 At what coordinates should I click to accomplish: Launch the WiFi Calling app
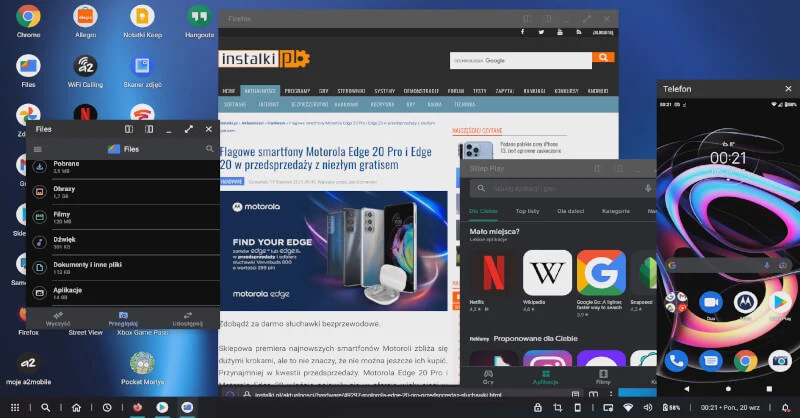tap(85, 67)
